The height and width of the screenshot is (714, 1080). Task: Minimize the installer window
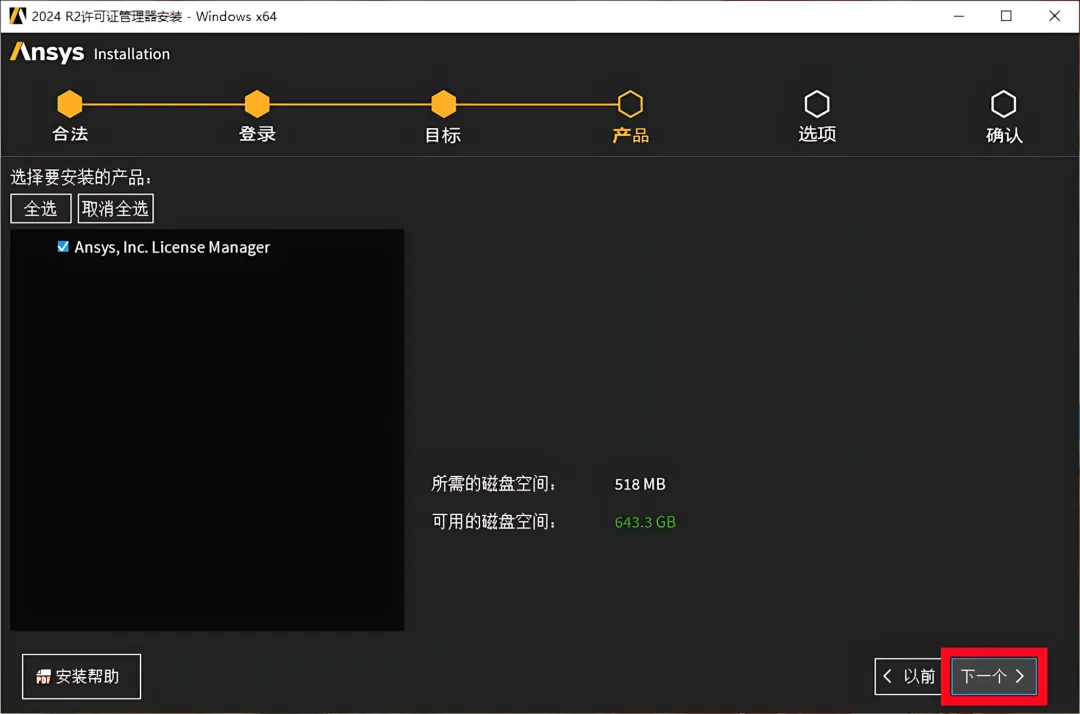click(959, 16)
